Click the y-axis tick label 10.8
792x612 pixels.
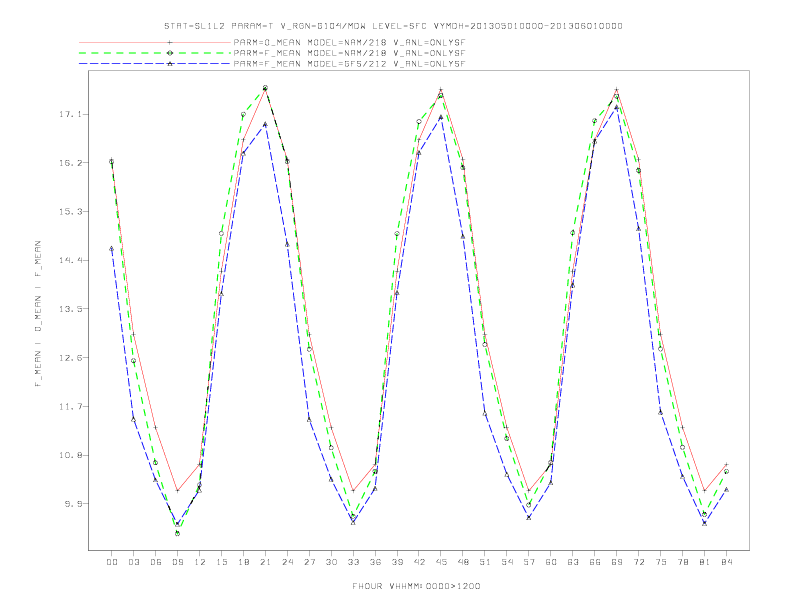point(69,455)
